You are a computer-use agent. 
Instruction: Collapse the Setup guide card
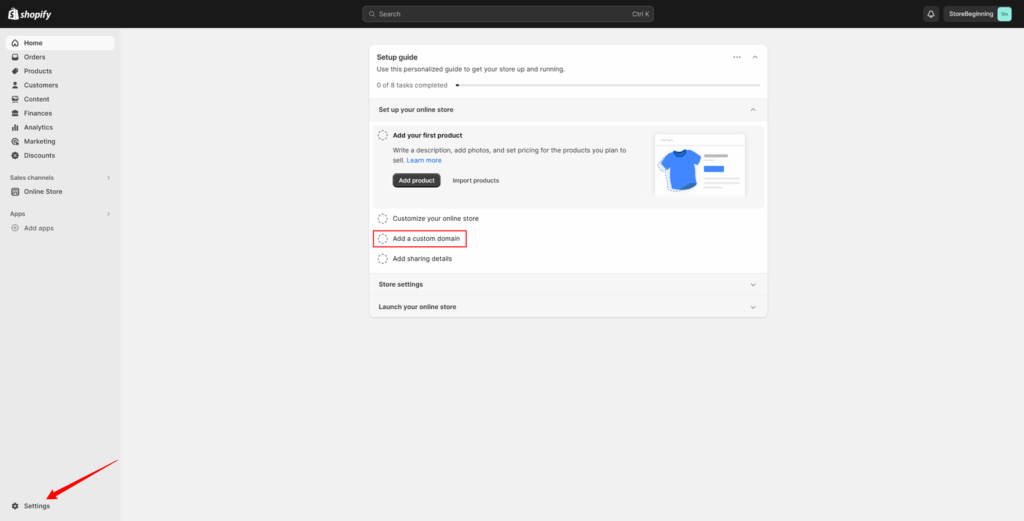pyautogui.click(x=755, y=57)
